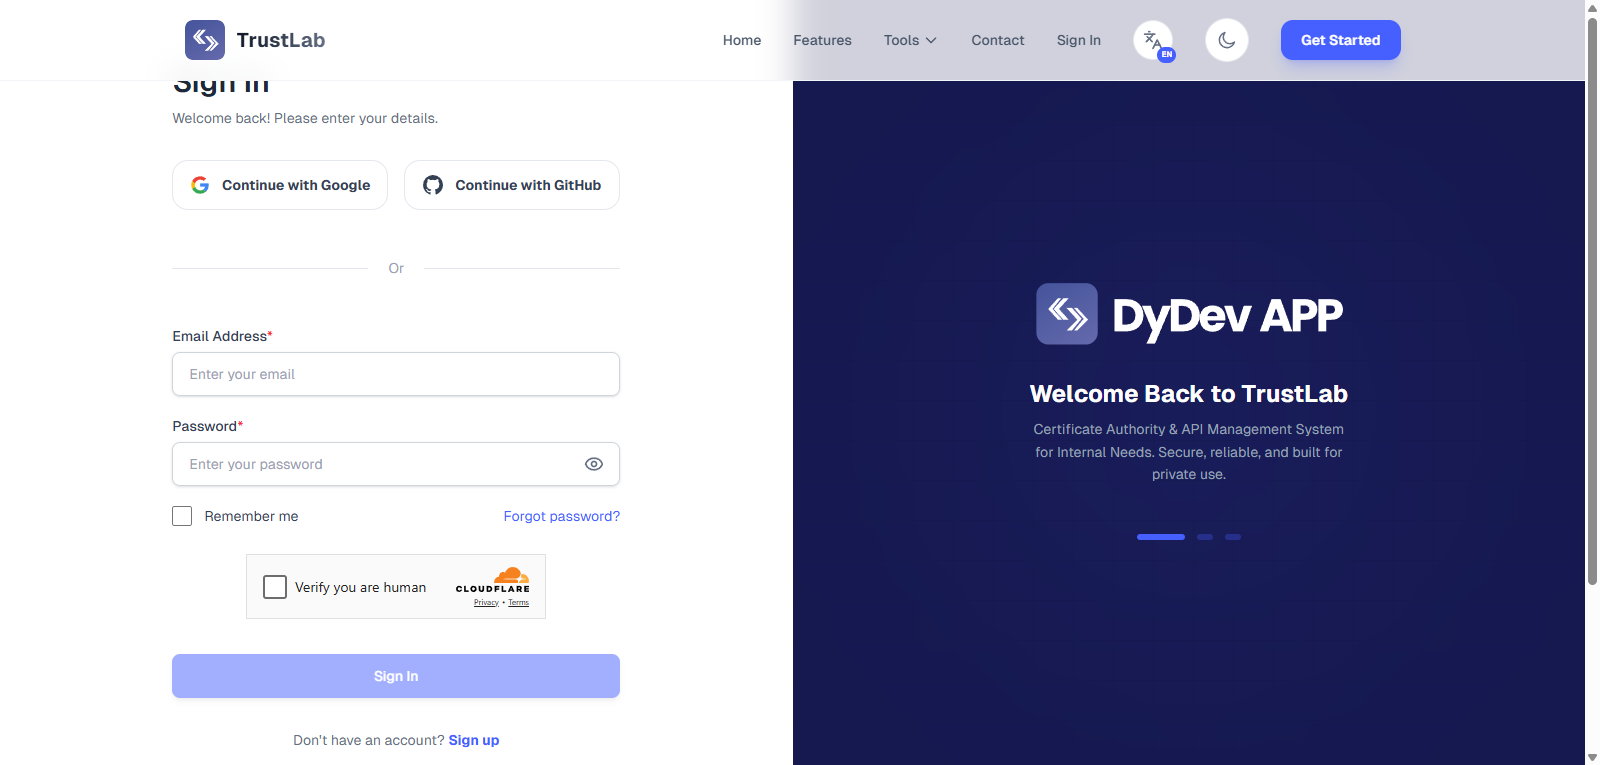Open Cloudflare Privacy link
The image size is (1600, 765).
(x=486, y=603)
